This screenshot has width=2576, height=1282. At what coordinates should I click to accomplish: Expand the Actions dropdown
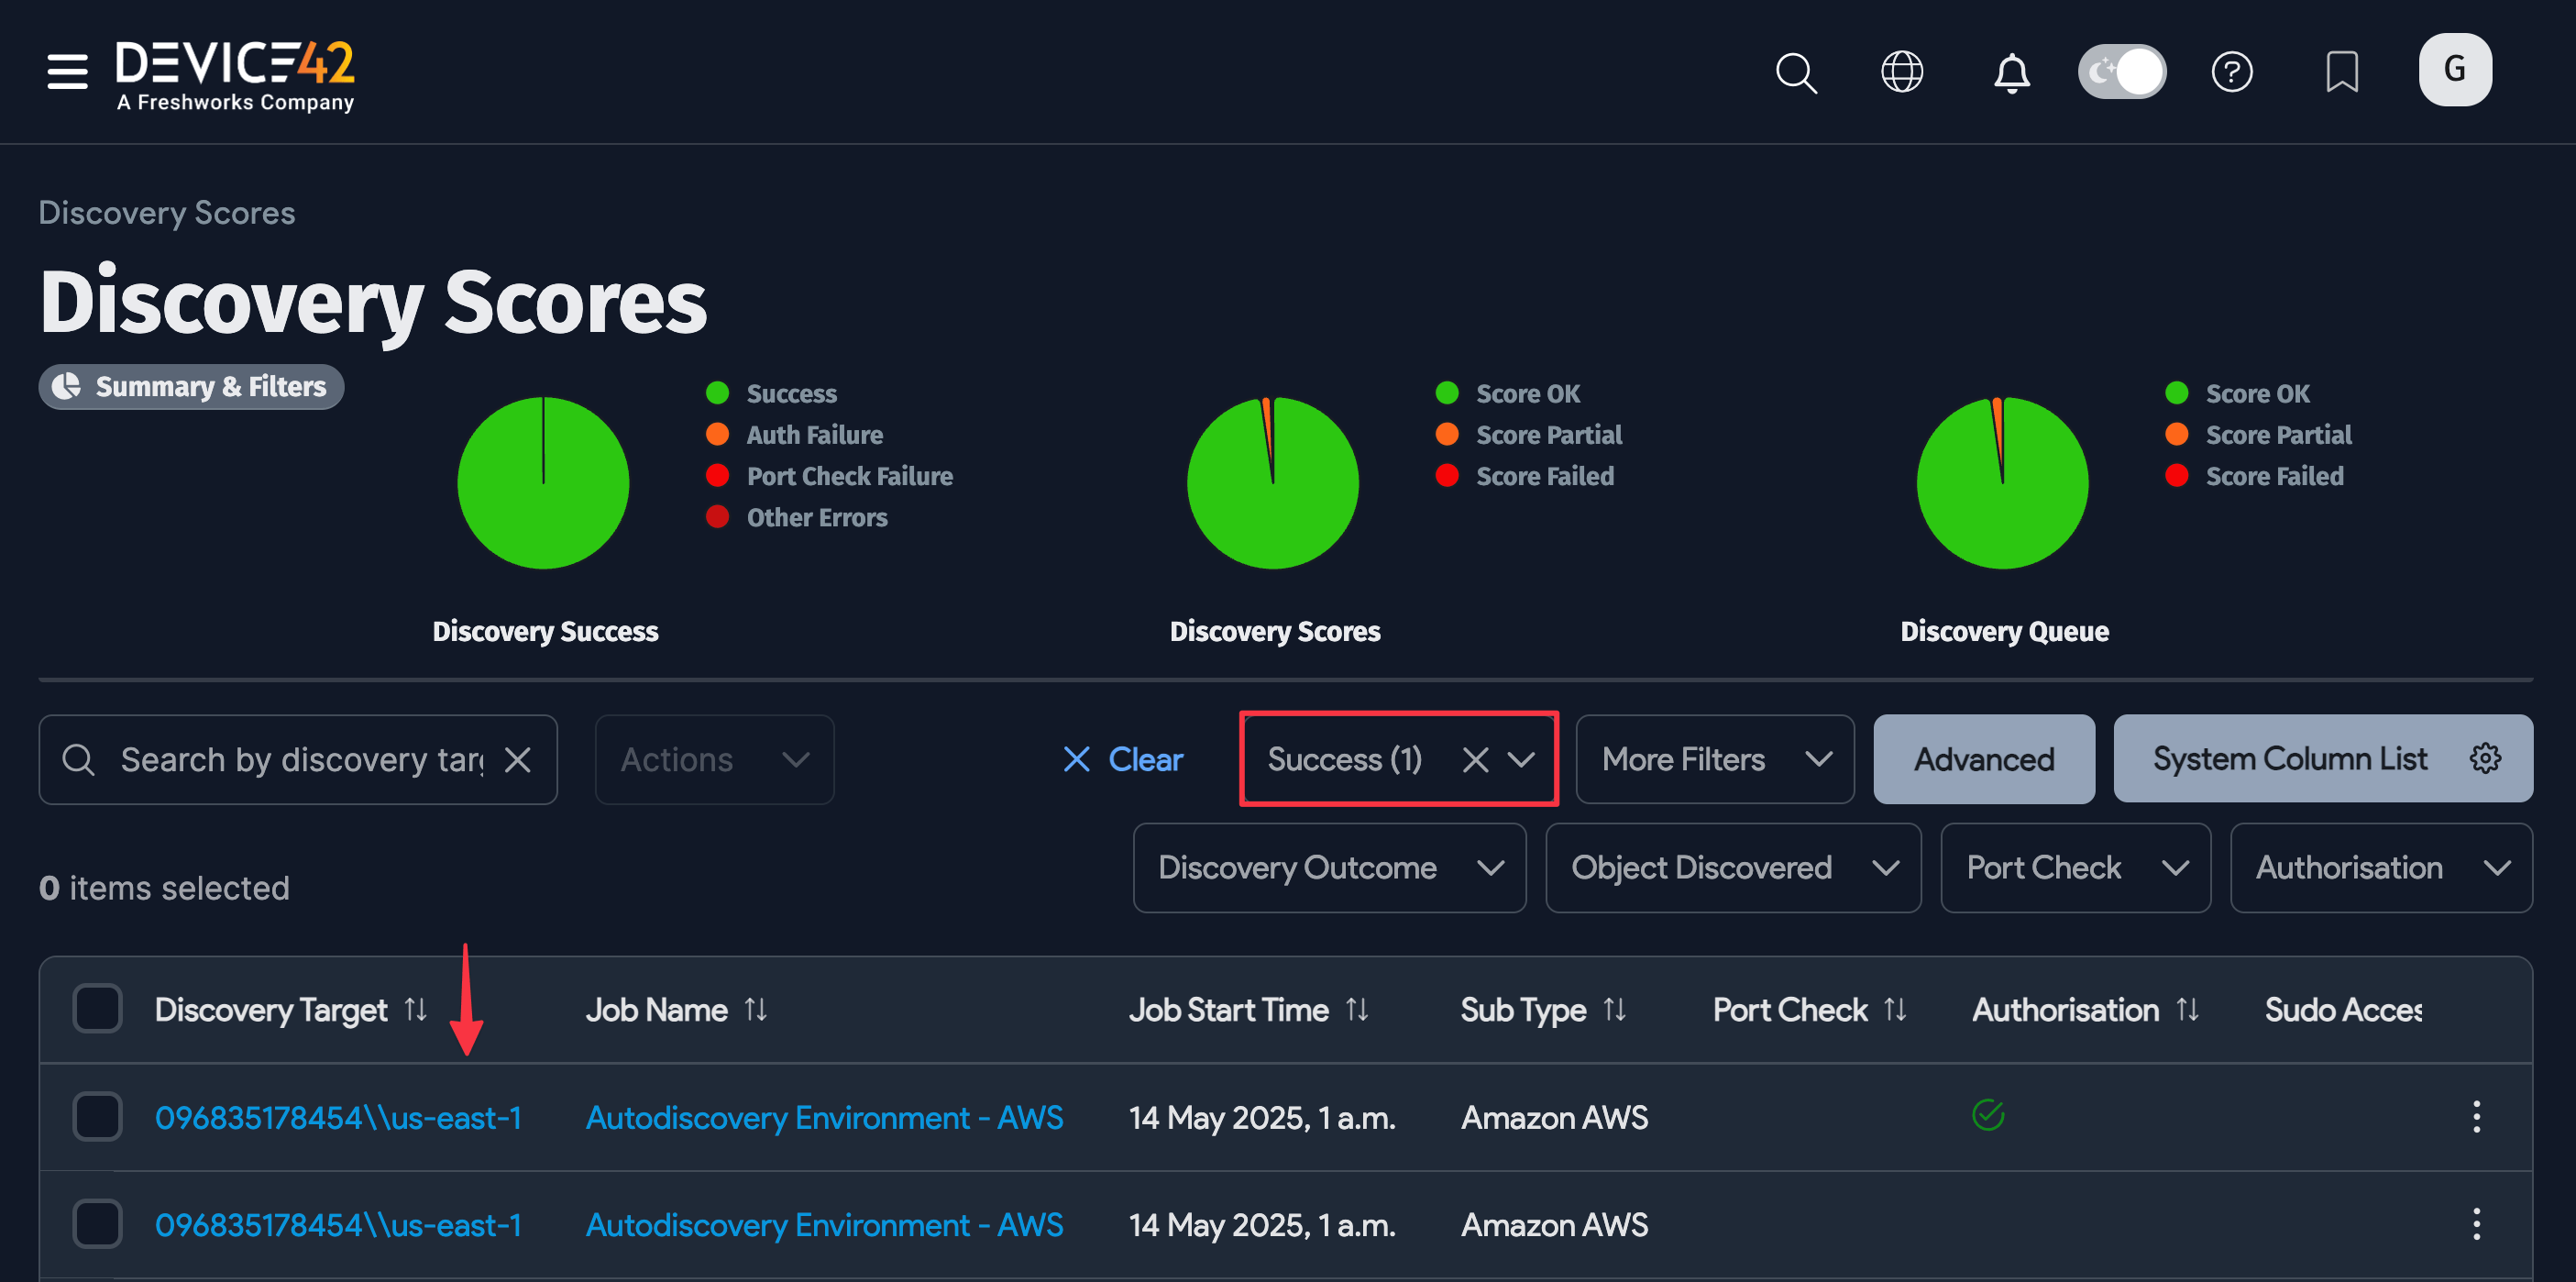[713, 759]
